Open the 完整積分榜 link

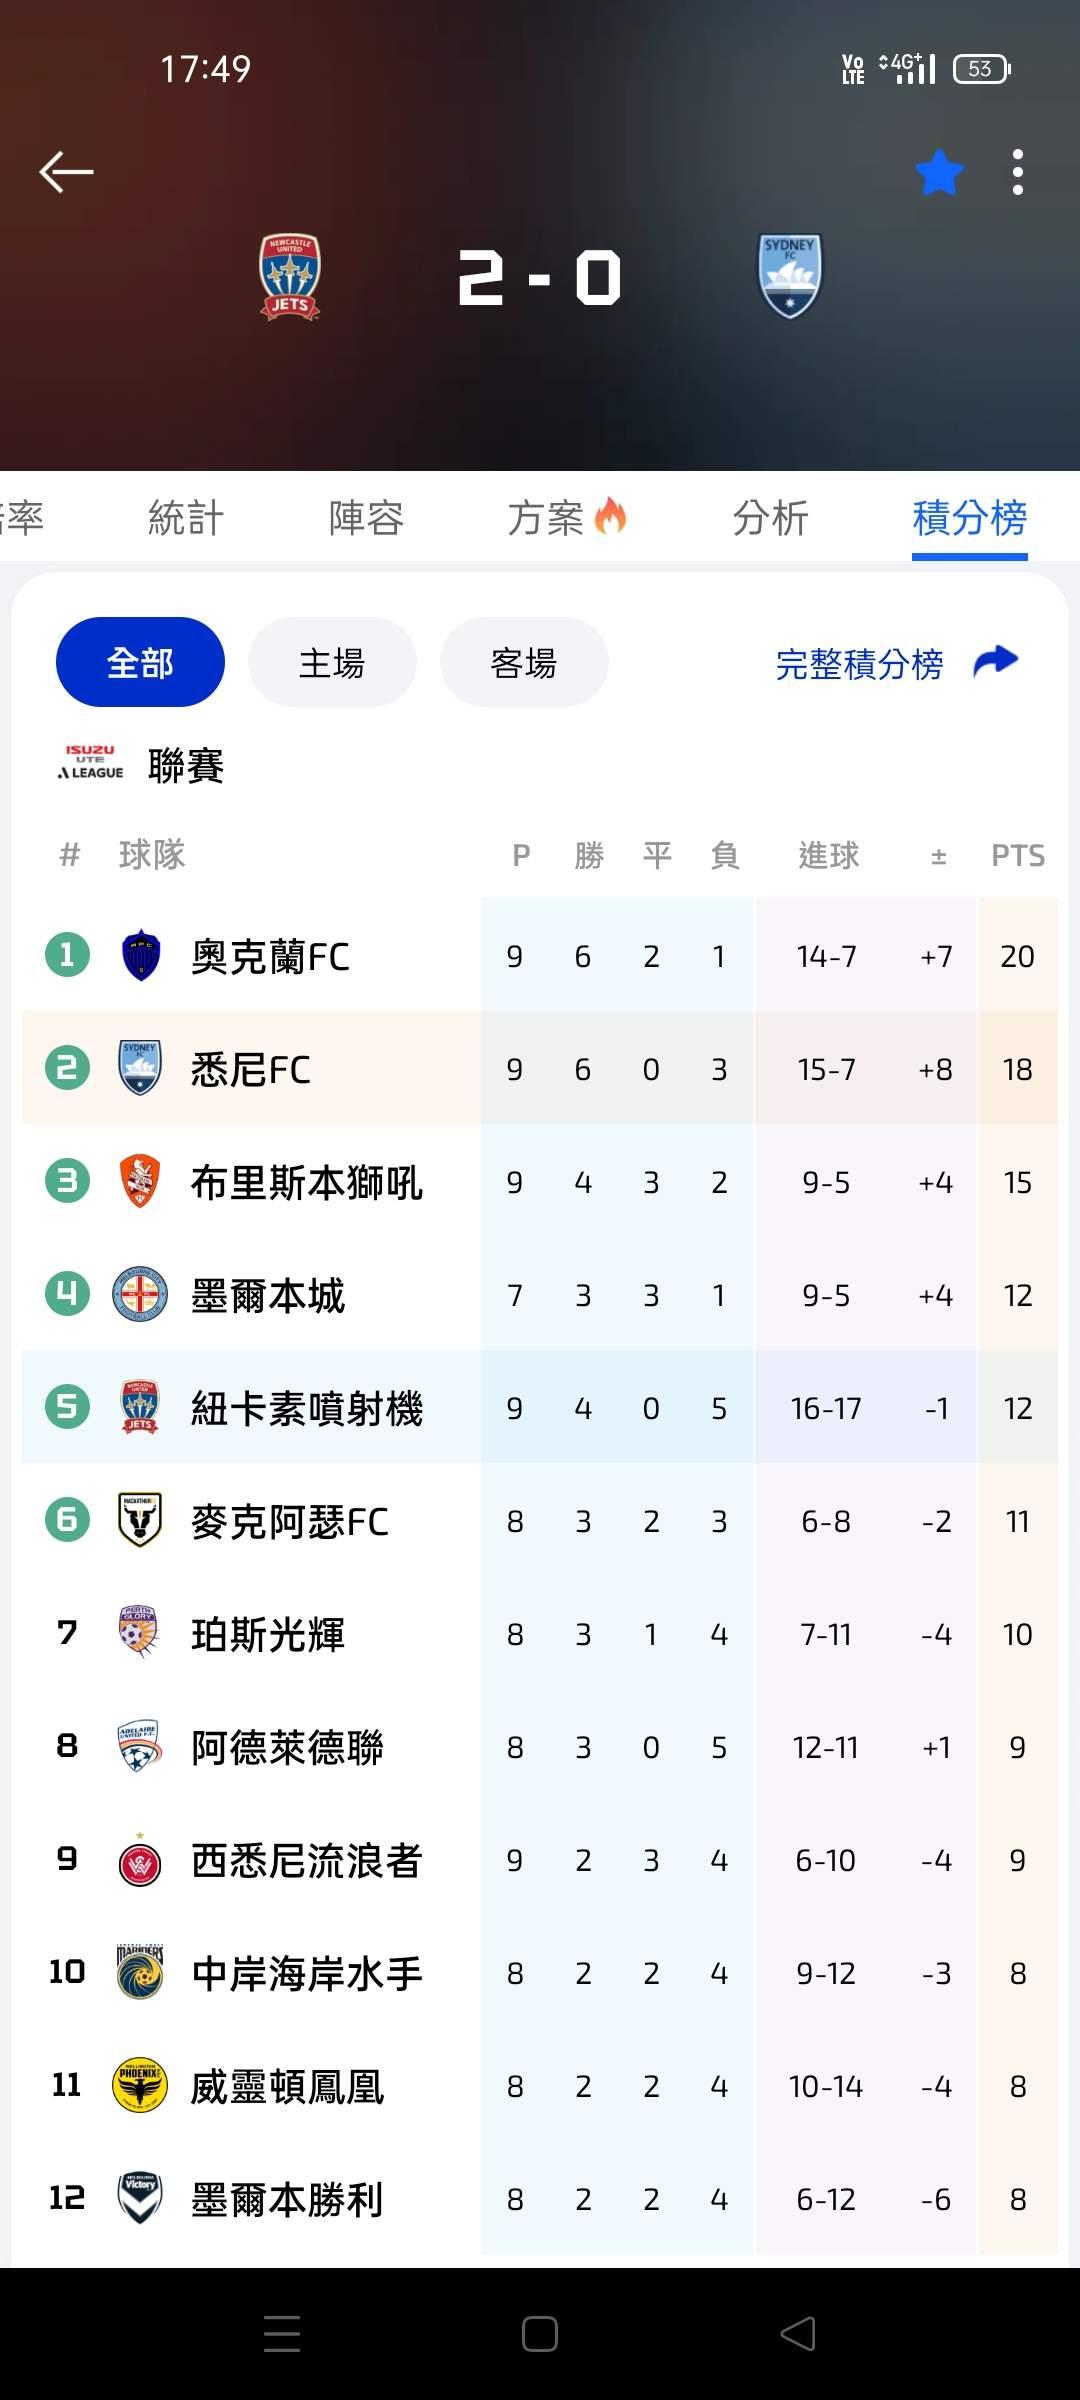[859, 664]
